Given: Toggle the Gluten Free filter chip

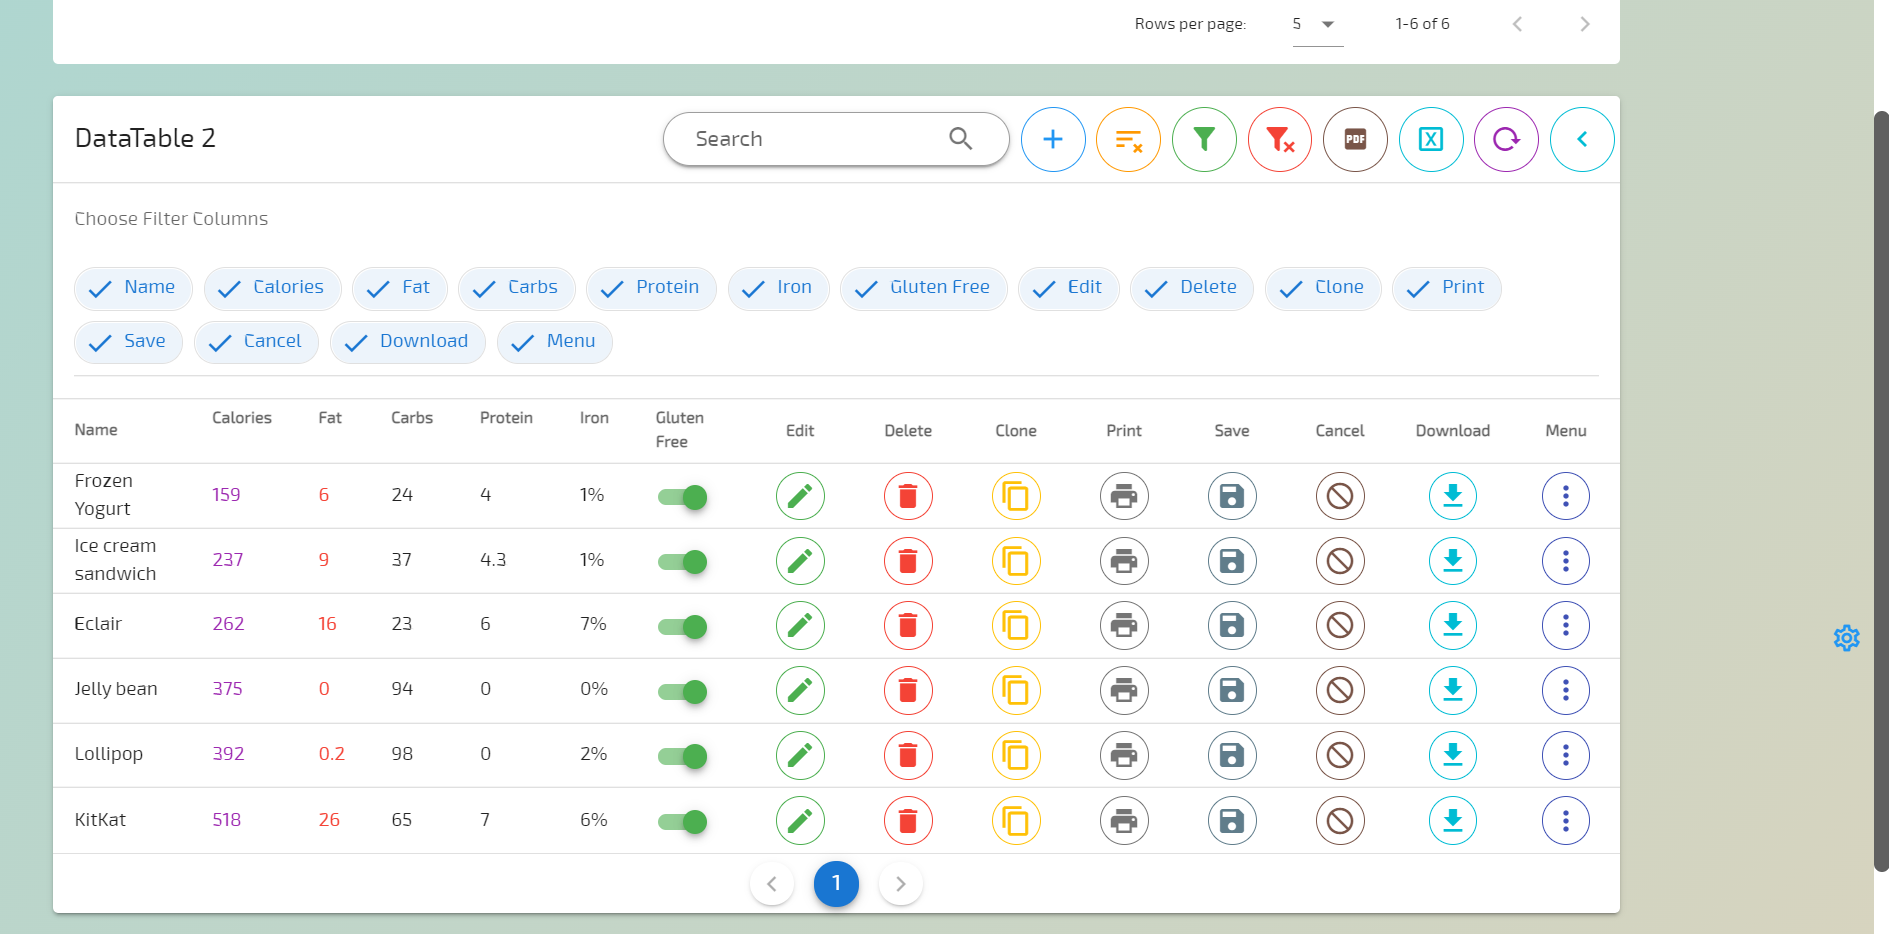Looking at the screenshot, I should click(924, 288).
